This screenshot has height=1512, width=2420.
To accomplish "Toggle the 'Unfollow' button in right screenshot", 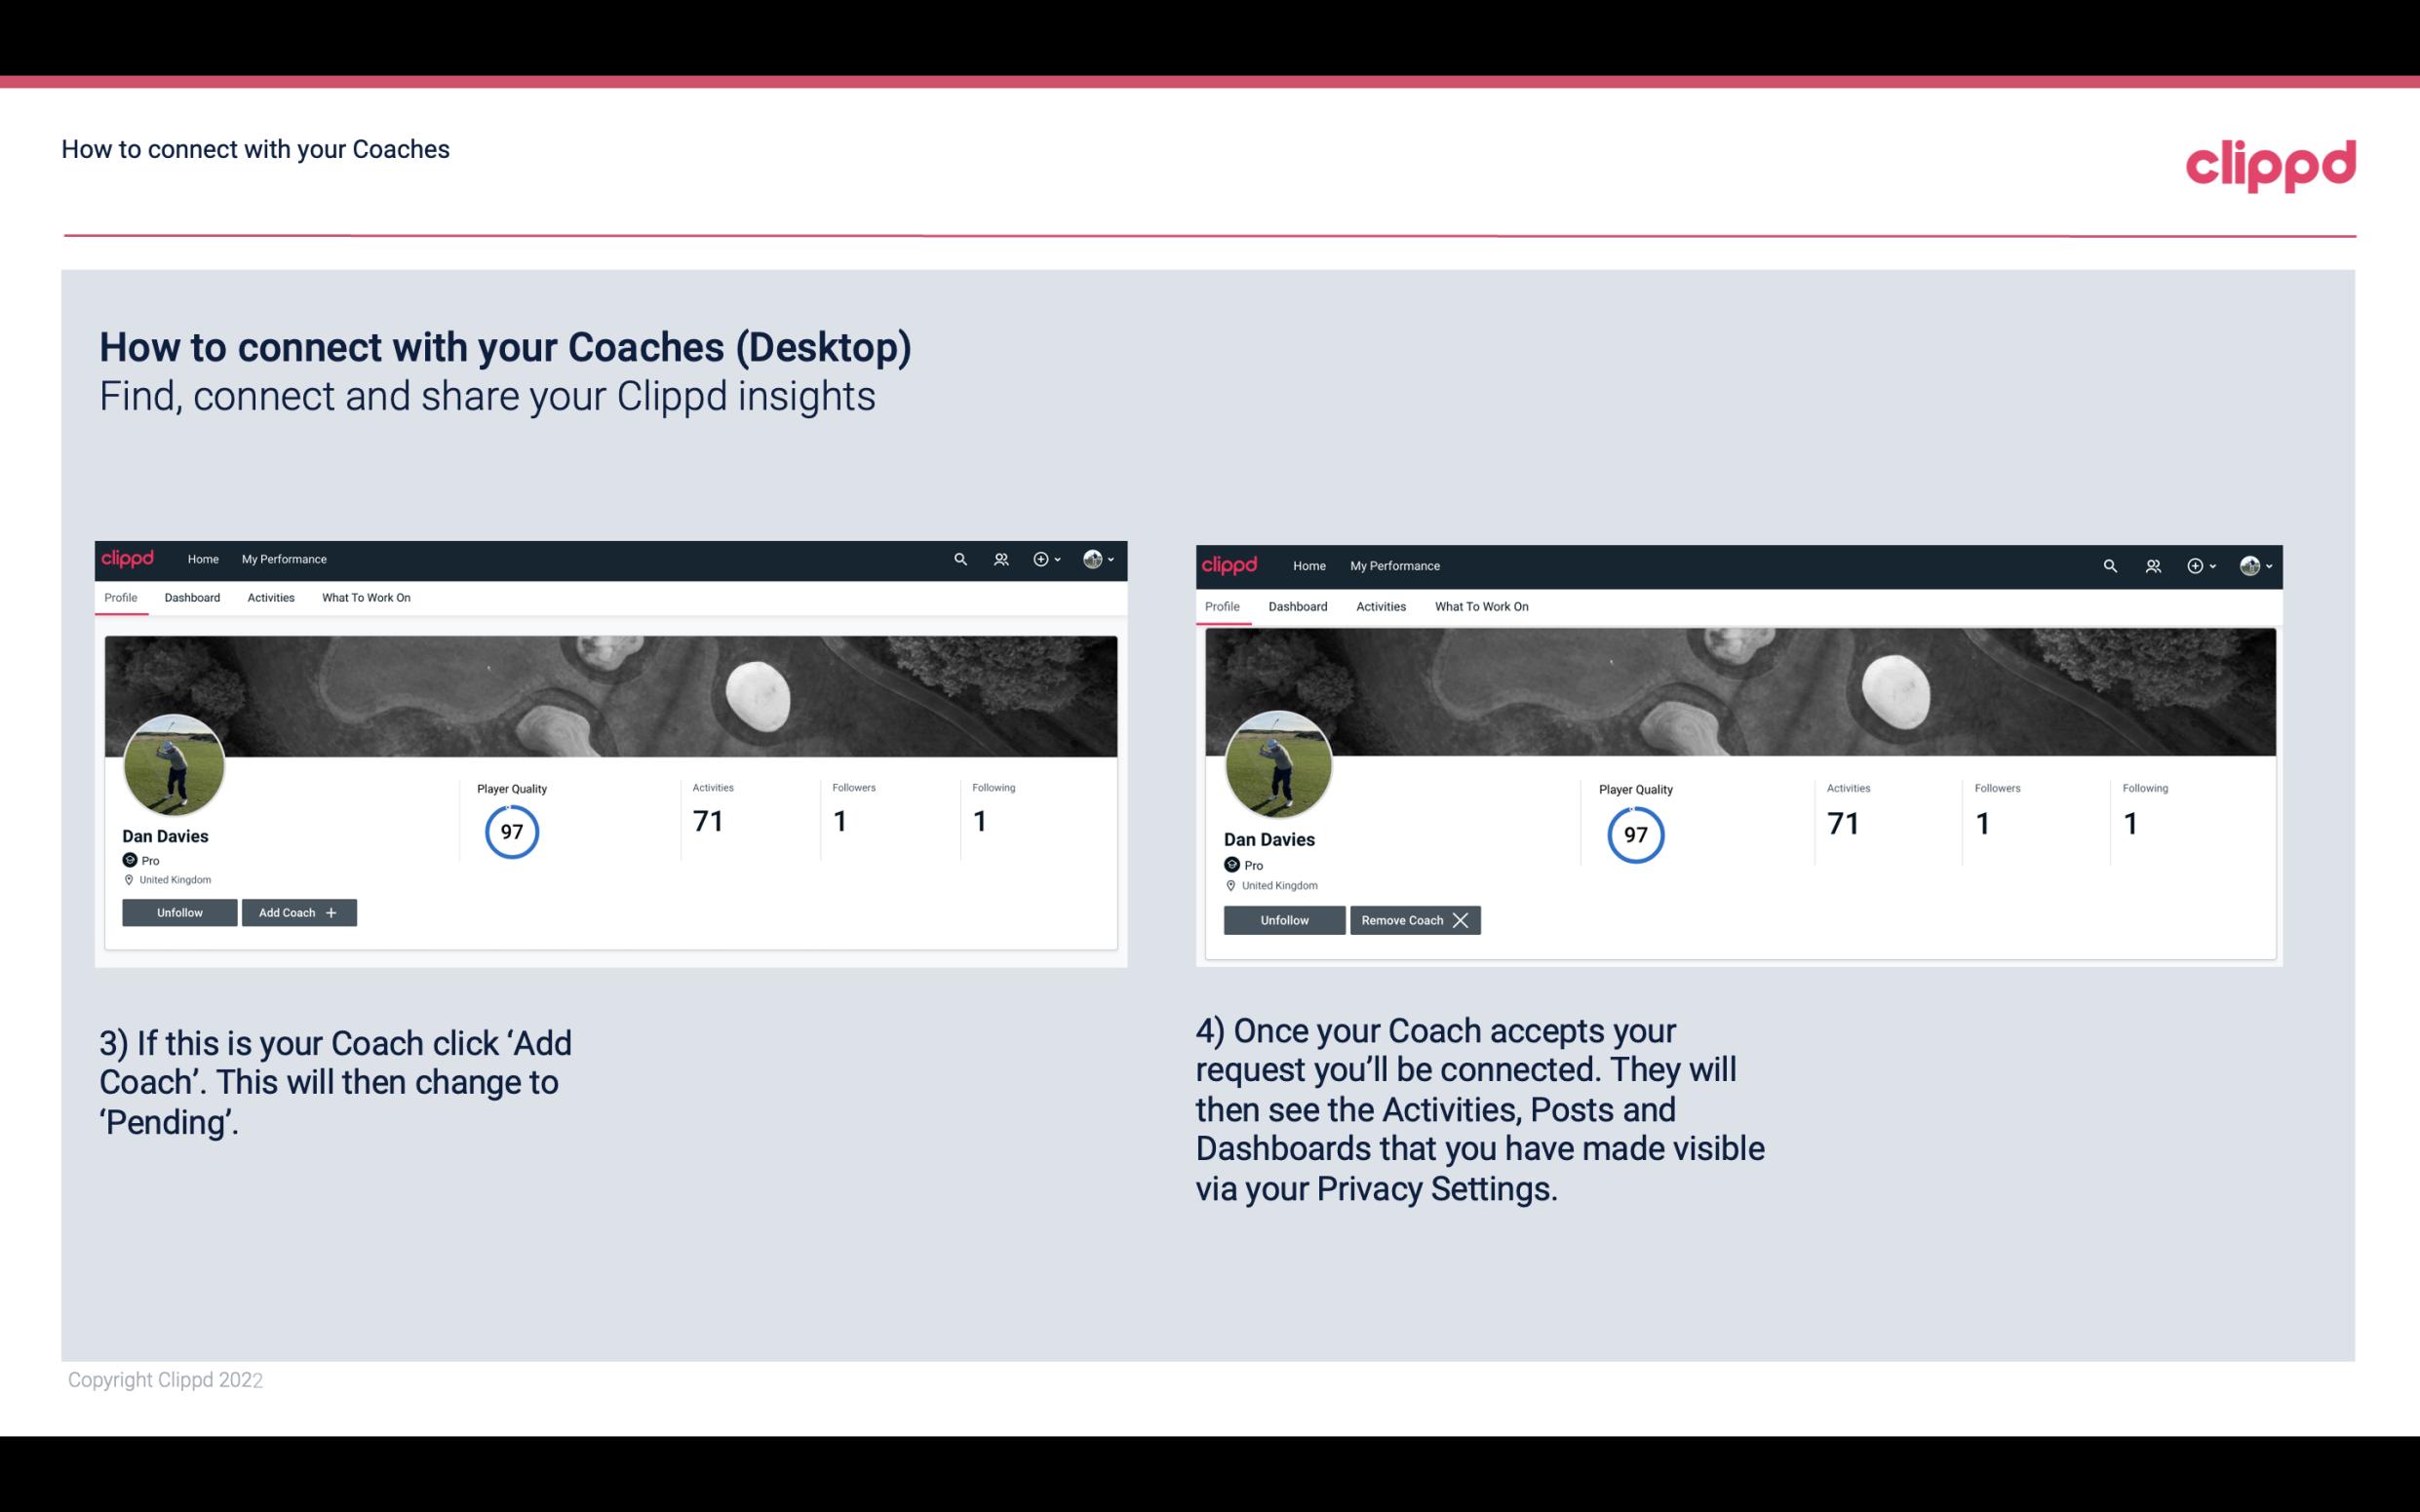I will (x=1282, y=919).
